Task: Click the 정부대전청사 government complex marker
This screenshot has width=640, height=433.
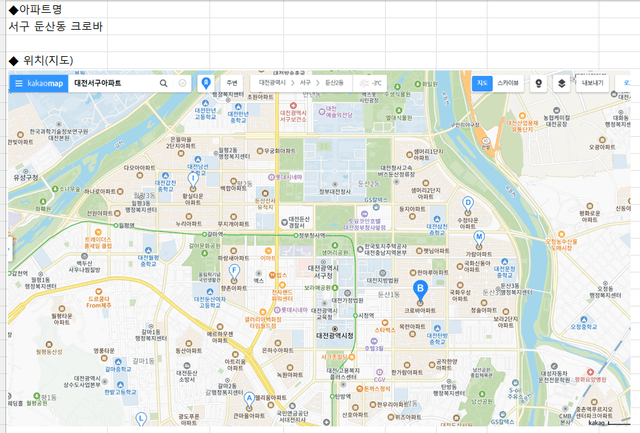Action: 335,184
